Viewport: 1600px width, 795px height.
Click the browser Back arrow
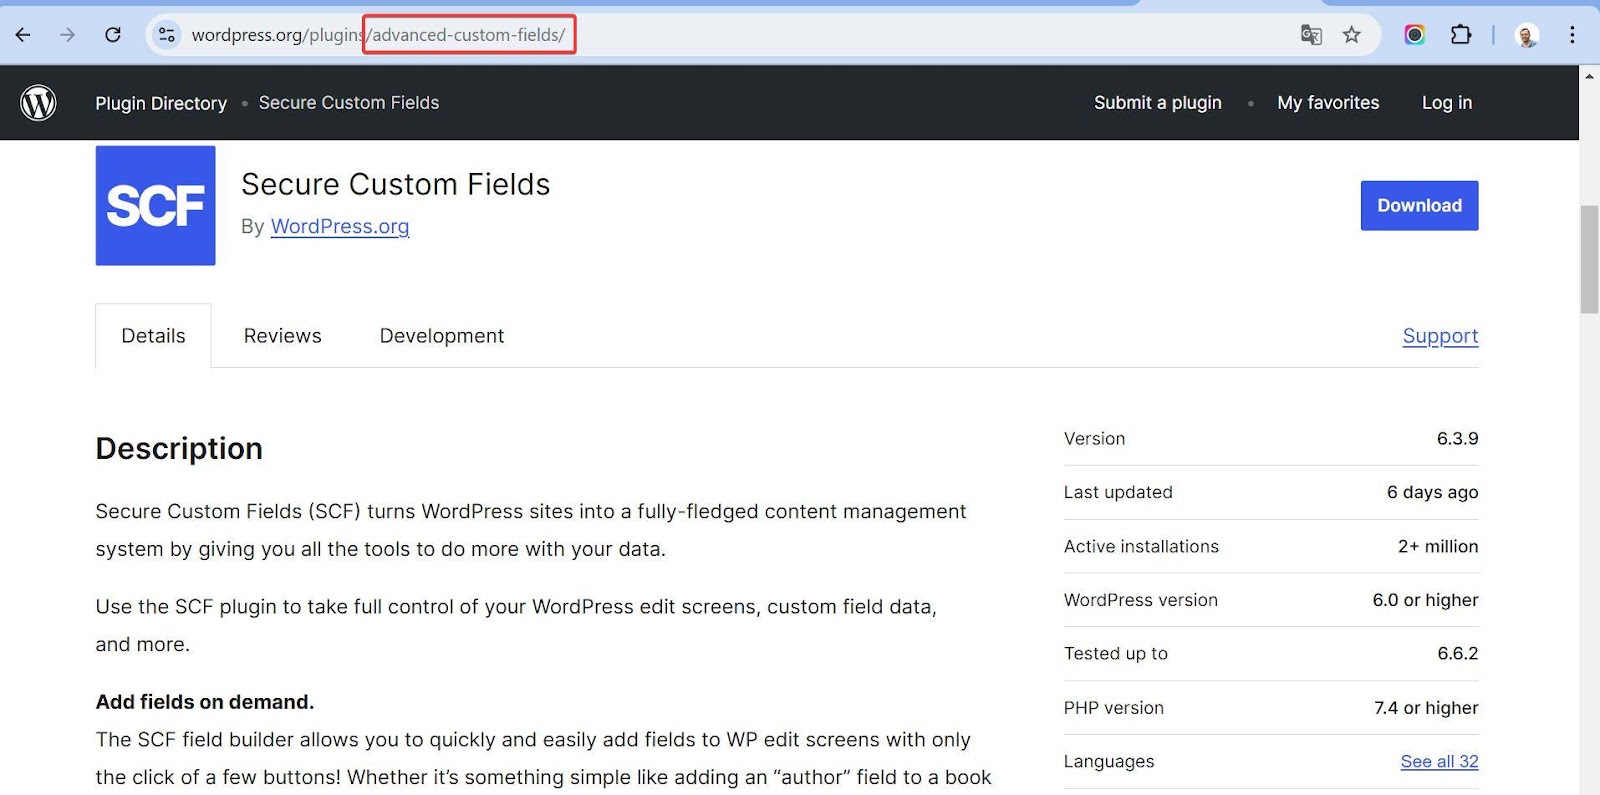[x=23, y=35]
